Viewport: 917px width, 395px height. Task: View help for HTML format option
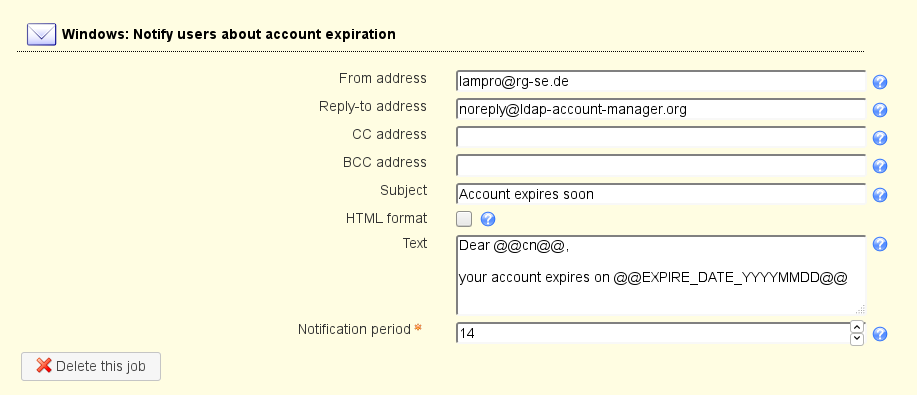click(488, 219)
